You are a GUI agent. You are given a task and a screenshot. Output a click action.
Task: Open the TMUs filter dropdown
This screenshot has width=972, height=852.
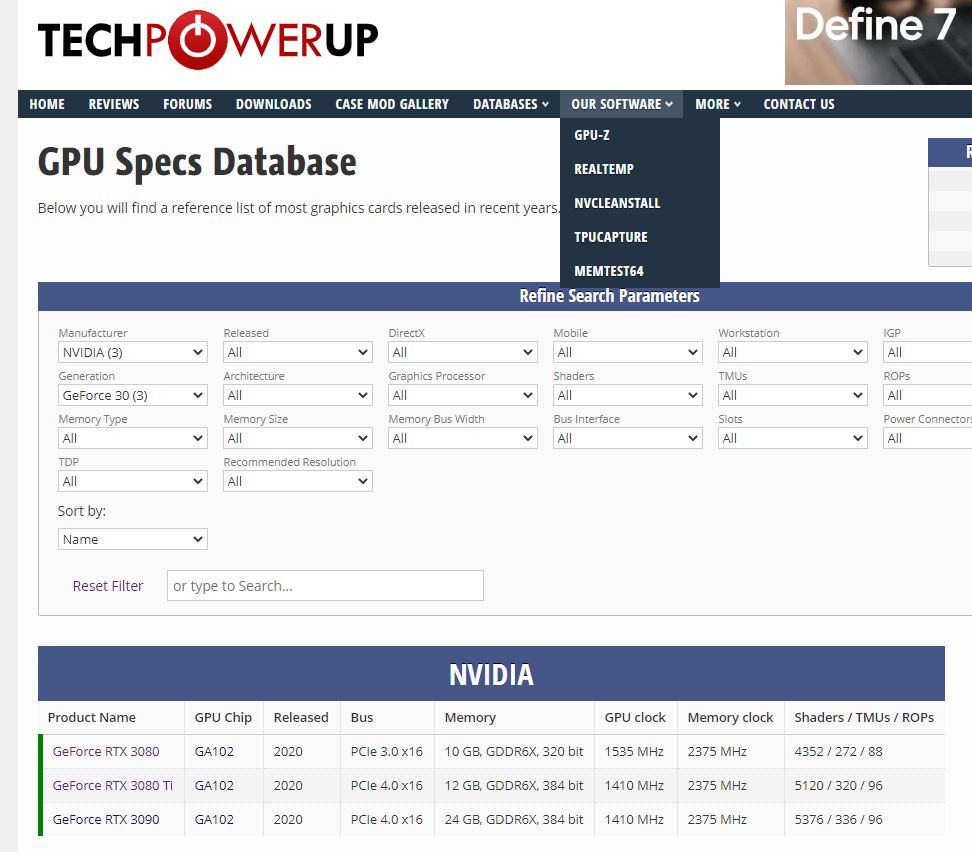click(x=792, y=395)
